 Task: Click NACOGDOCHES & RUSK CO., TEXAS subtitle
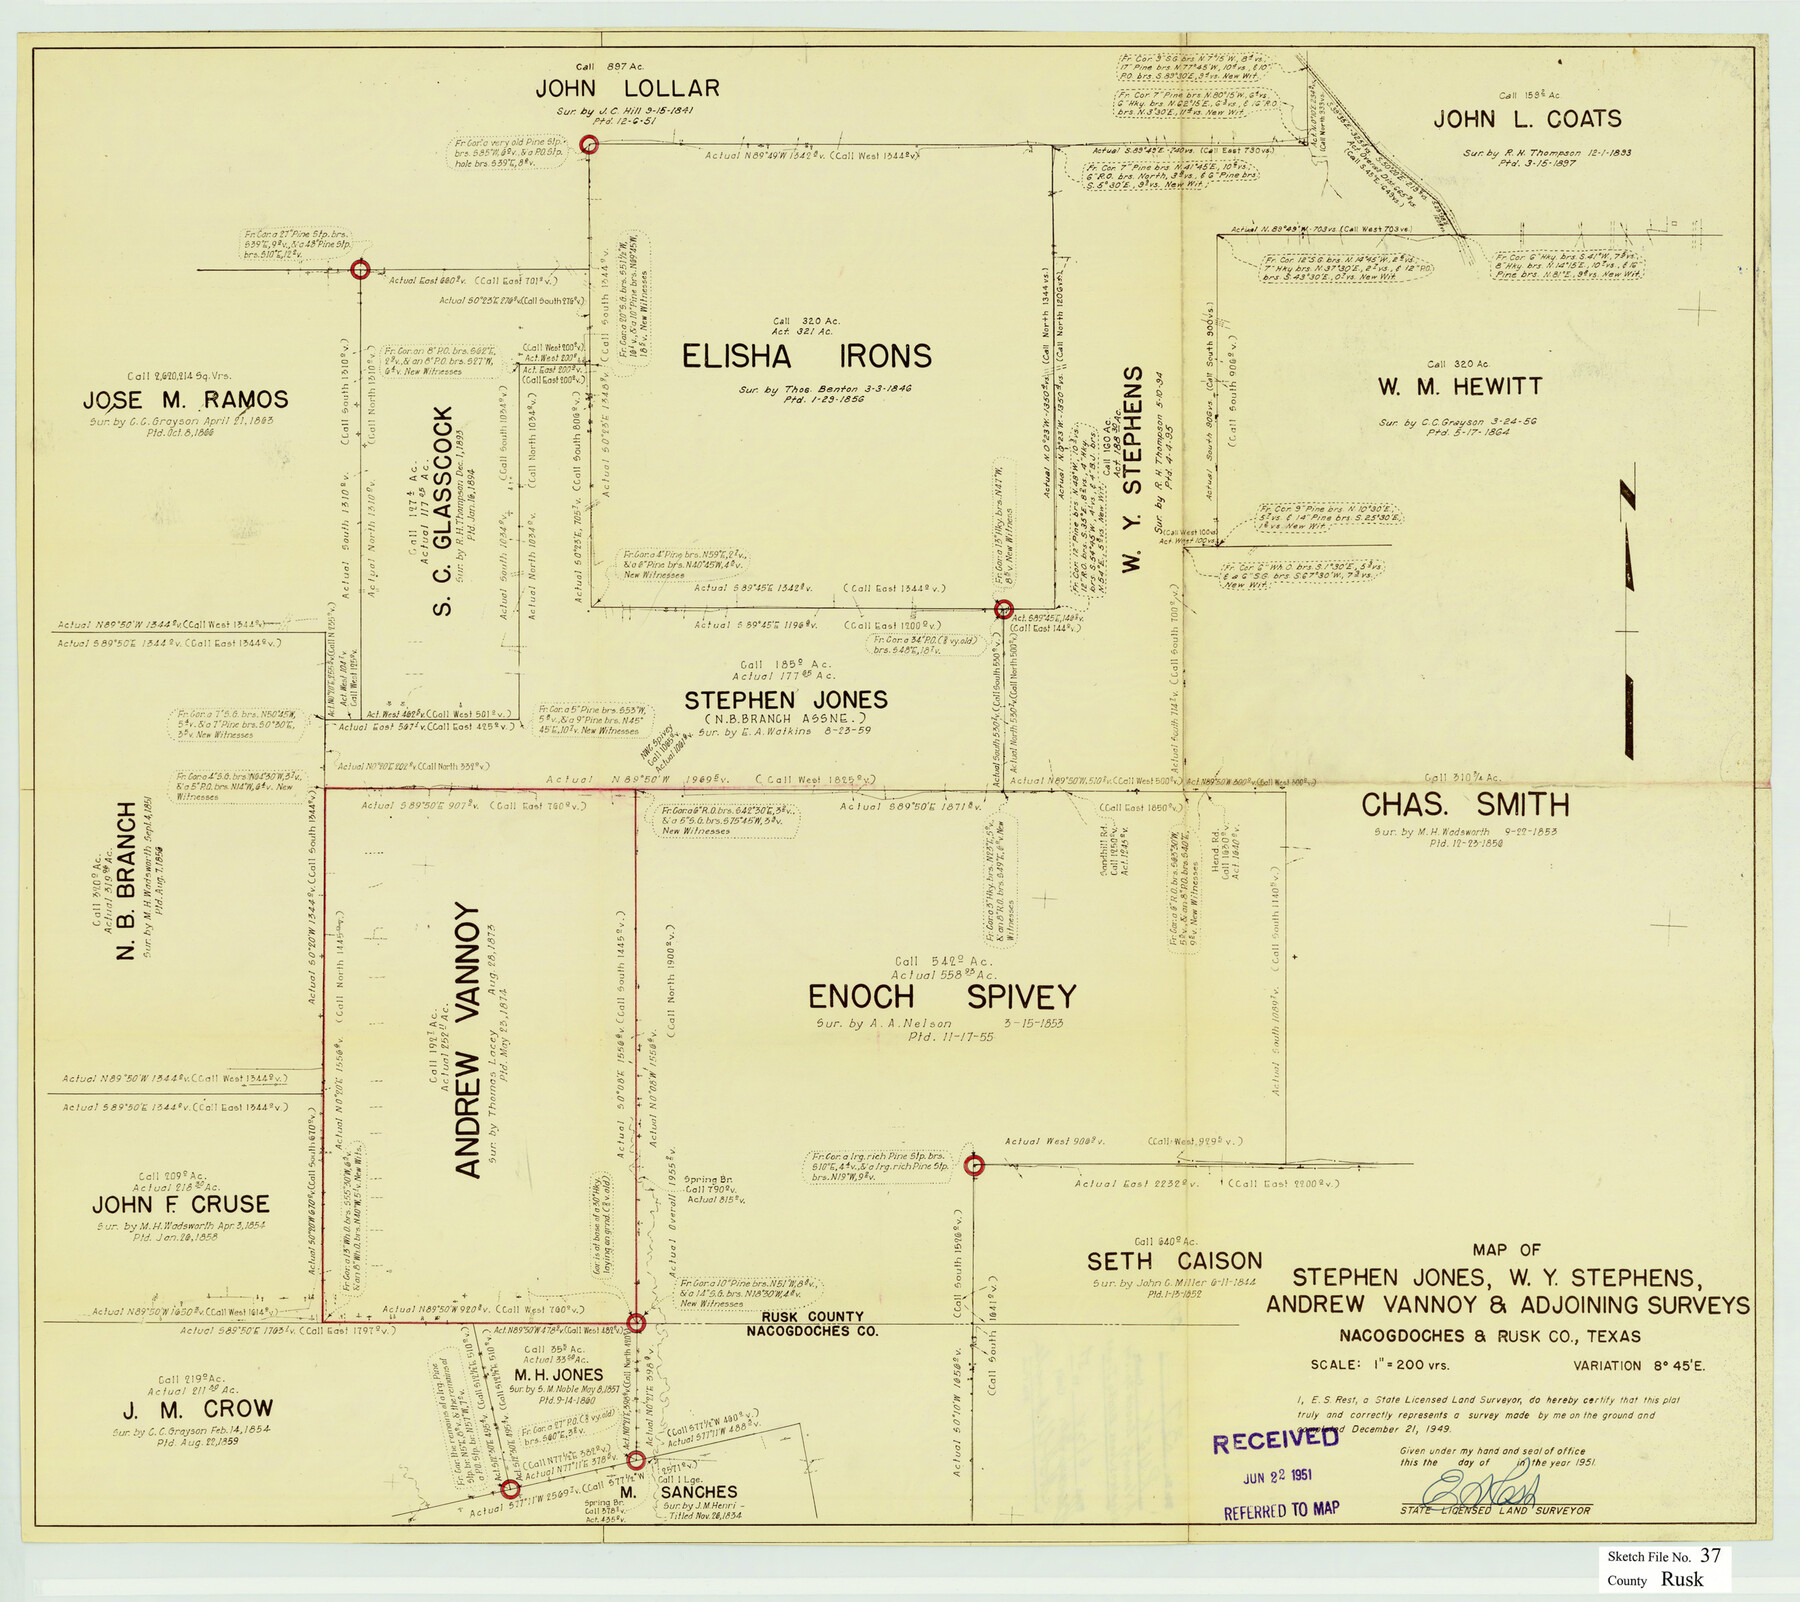(1491, 1336)
